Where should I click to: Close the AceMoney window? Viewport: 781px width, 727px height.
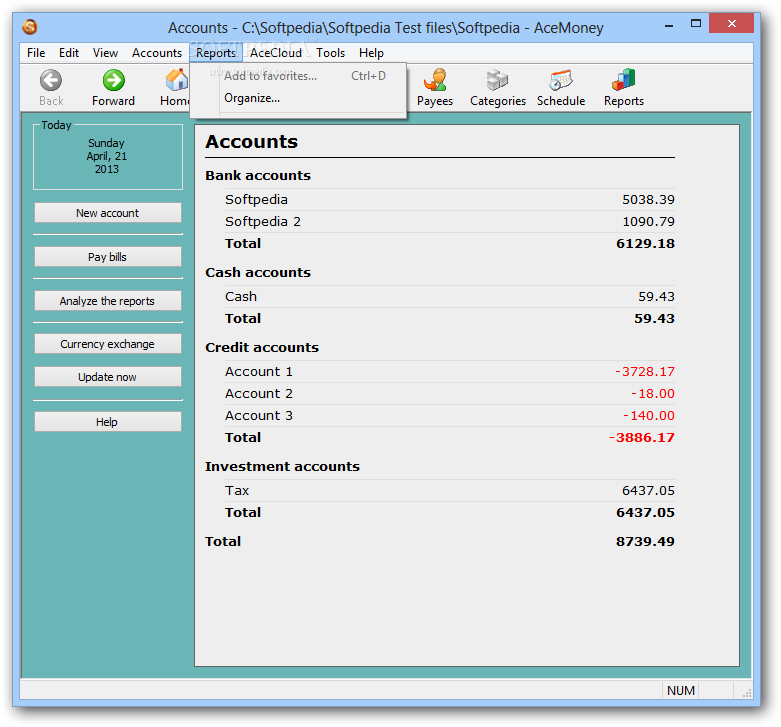pyautogui.click(x=731, y=23)
